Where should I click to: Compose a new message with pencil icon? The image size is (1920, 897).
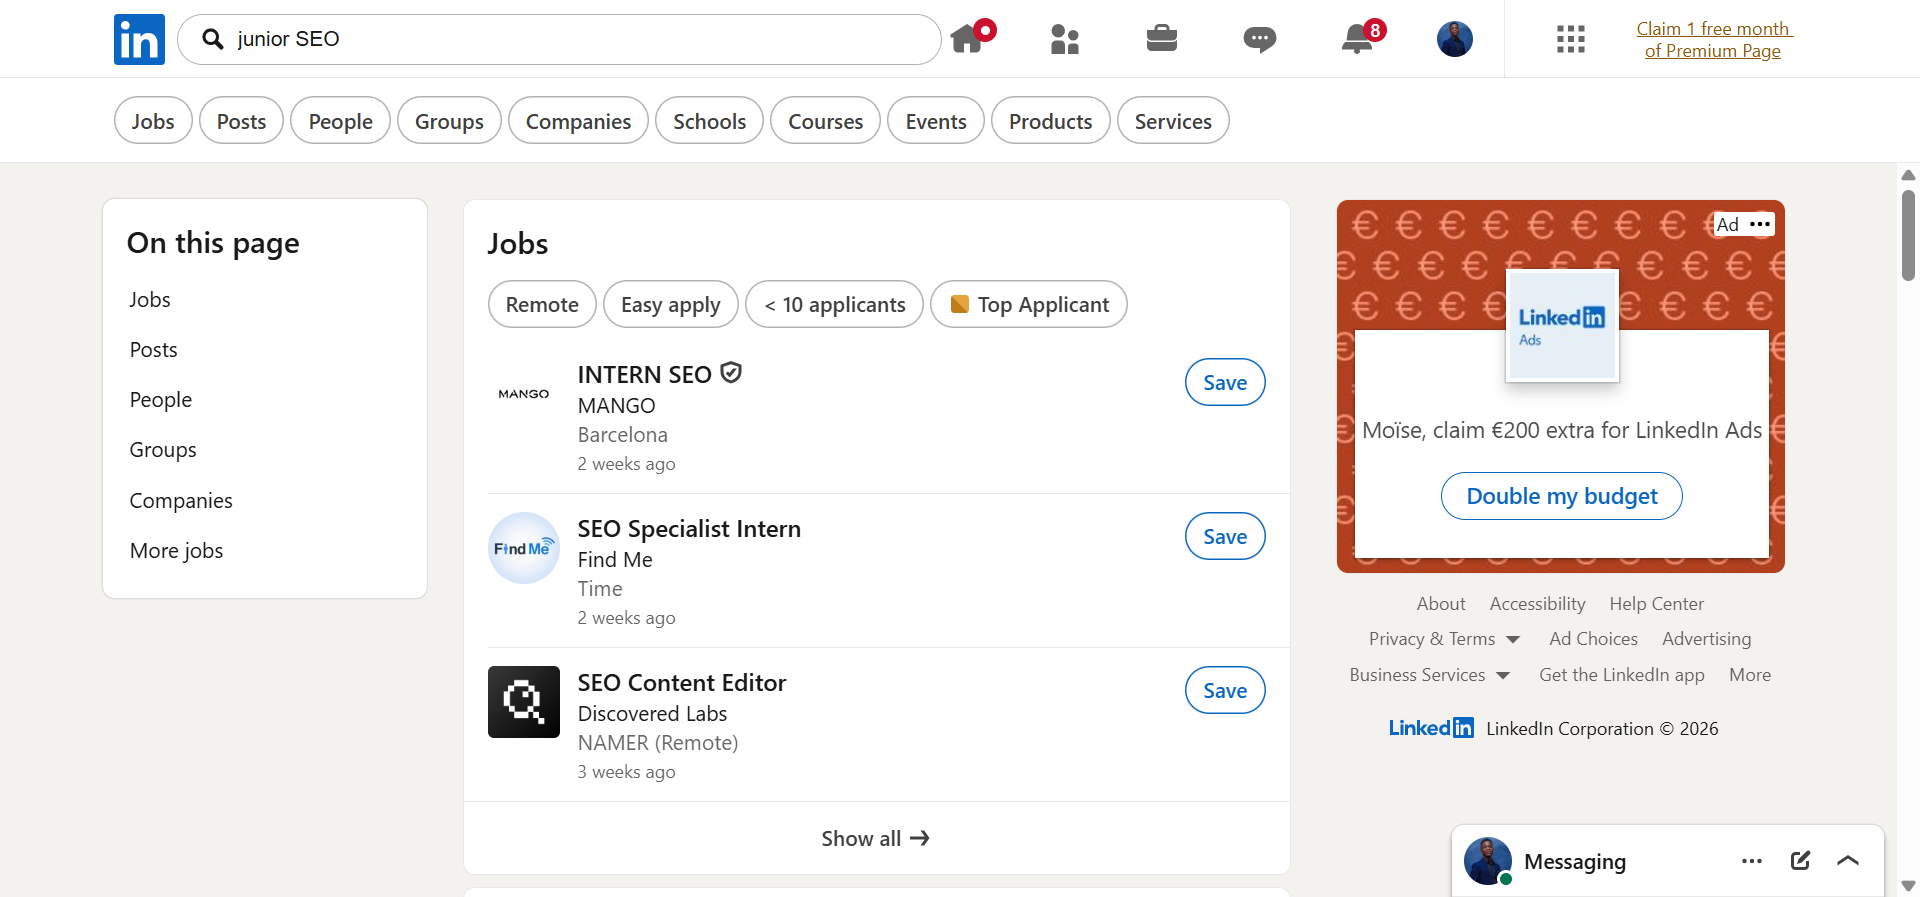click(x=1800, y=861)
